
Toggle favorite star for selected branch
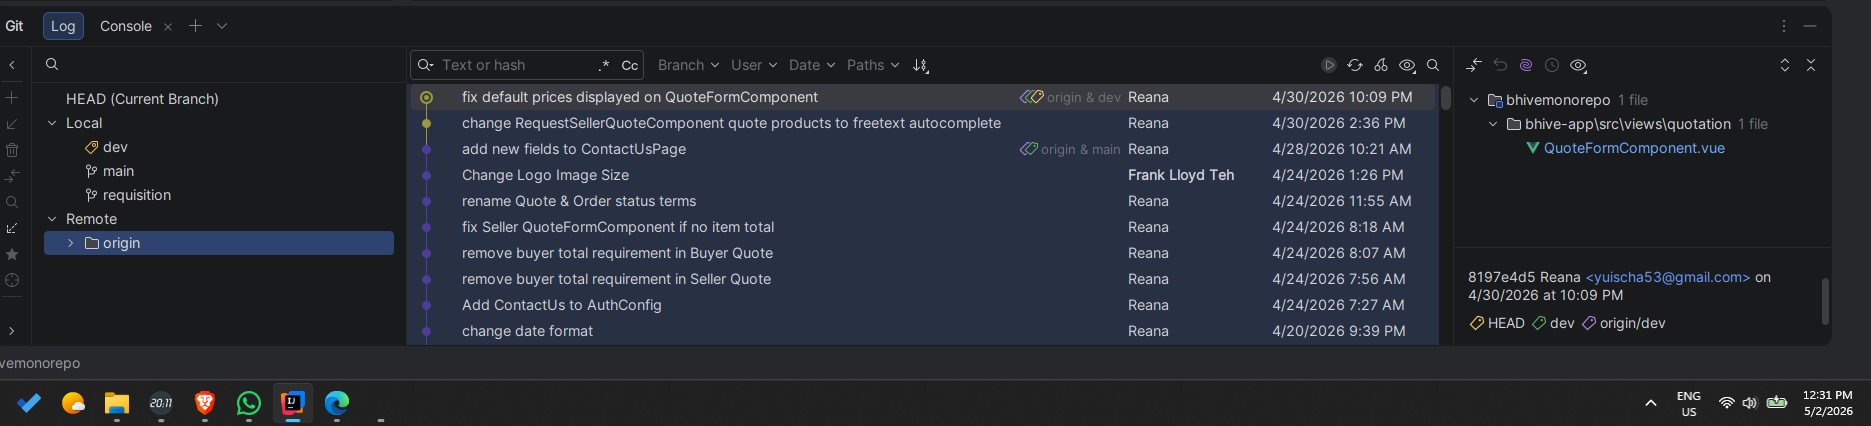click(x=12, y=254)
